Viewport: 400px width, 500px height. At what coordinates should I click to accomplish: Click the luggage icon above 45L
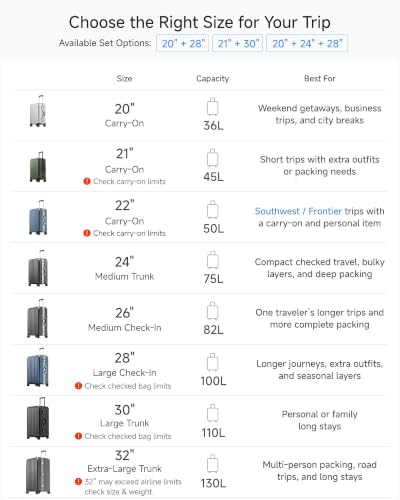[x=213, y=158]
